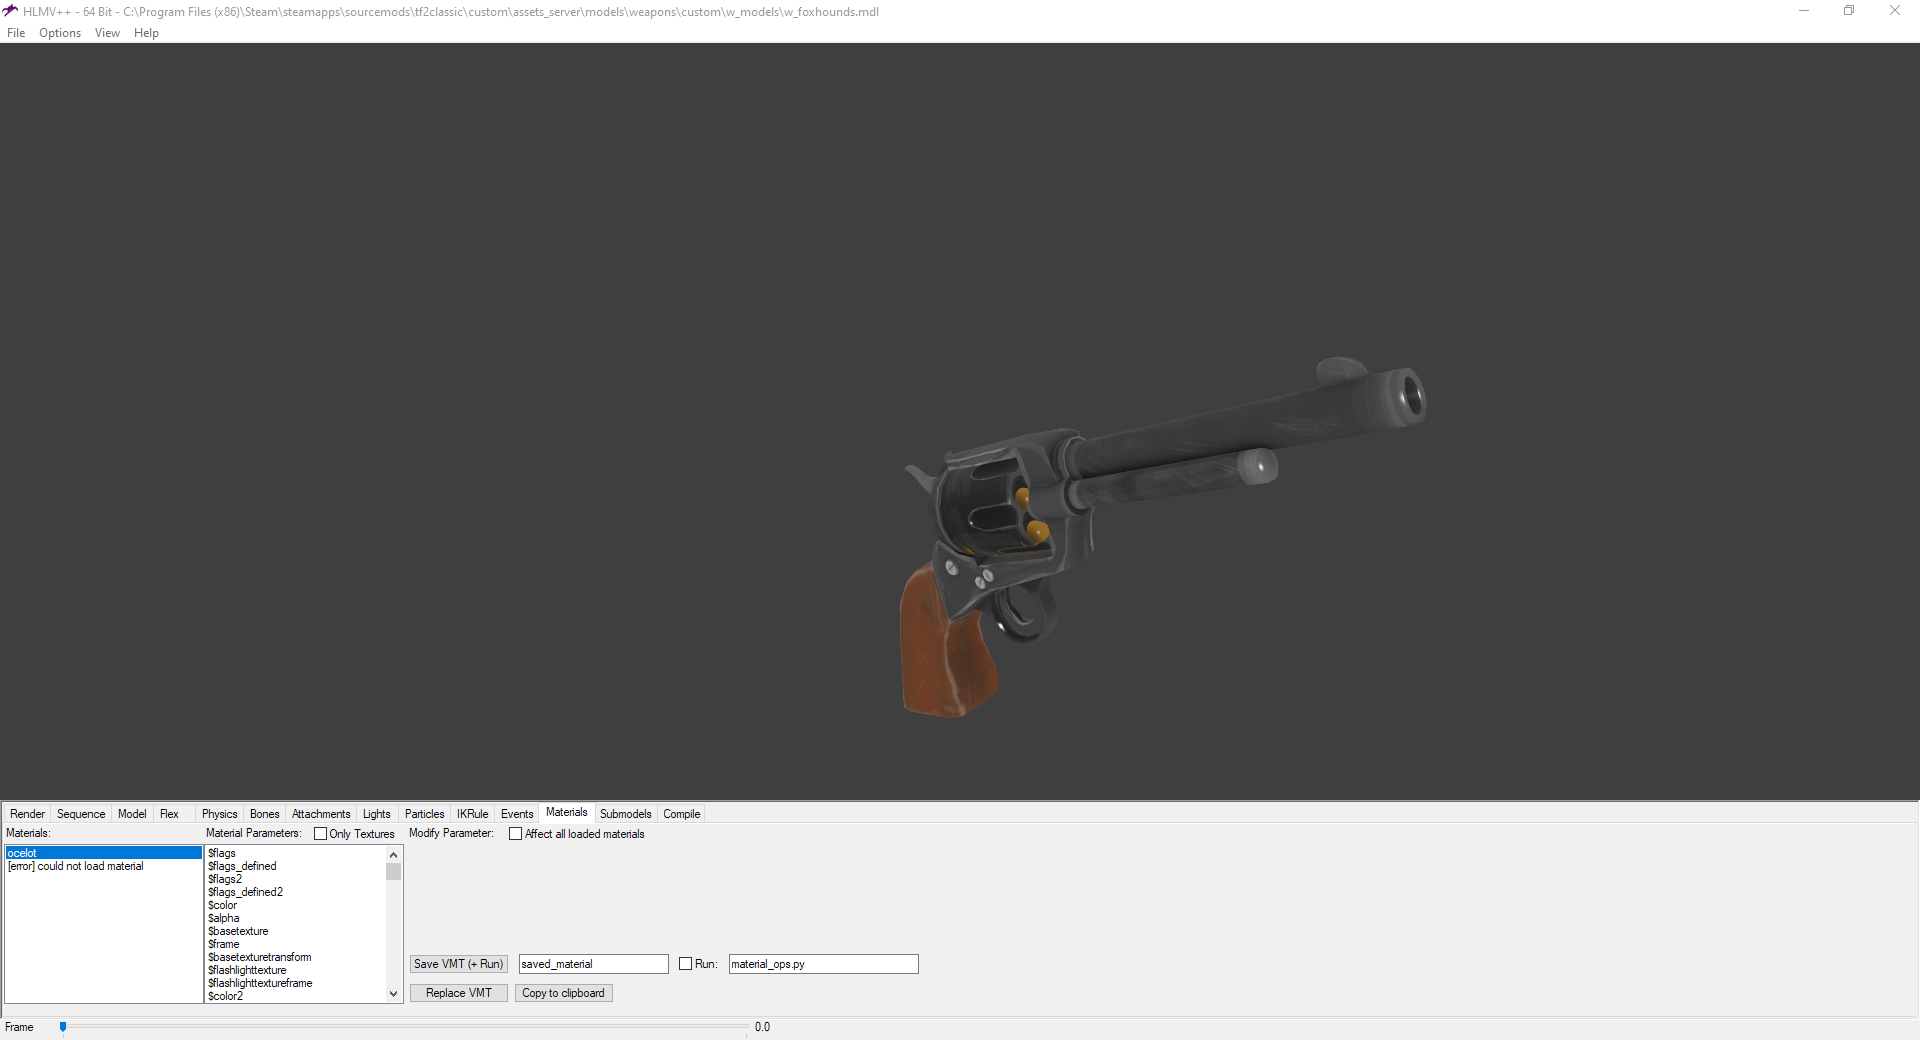
Task: Close the HLMV++ window
Action: point(1895,11)
